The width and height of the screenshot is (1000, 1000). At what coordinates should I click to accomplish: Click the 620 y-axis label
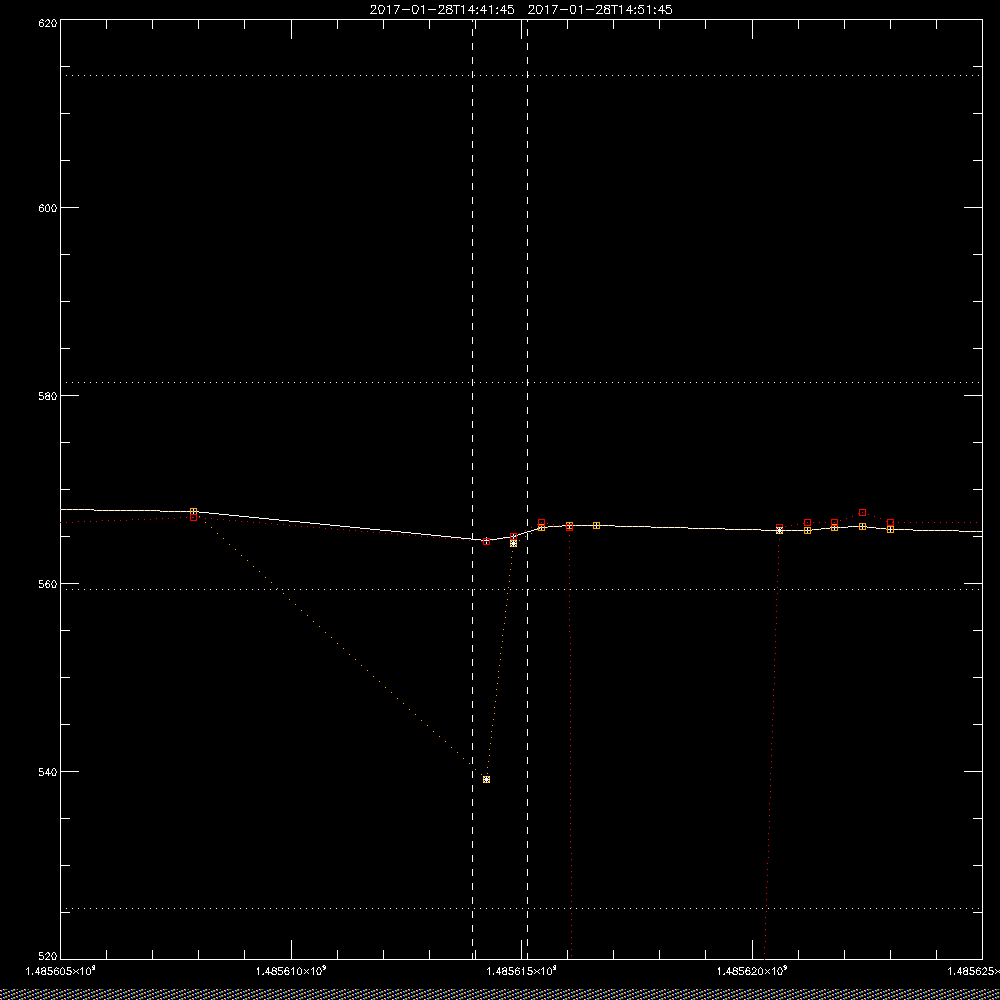tap(48, 23)
